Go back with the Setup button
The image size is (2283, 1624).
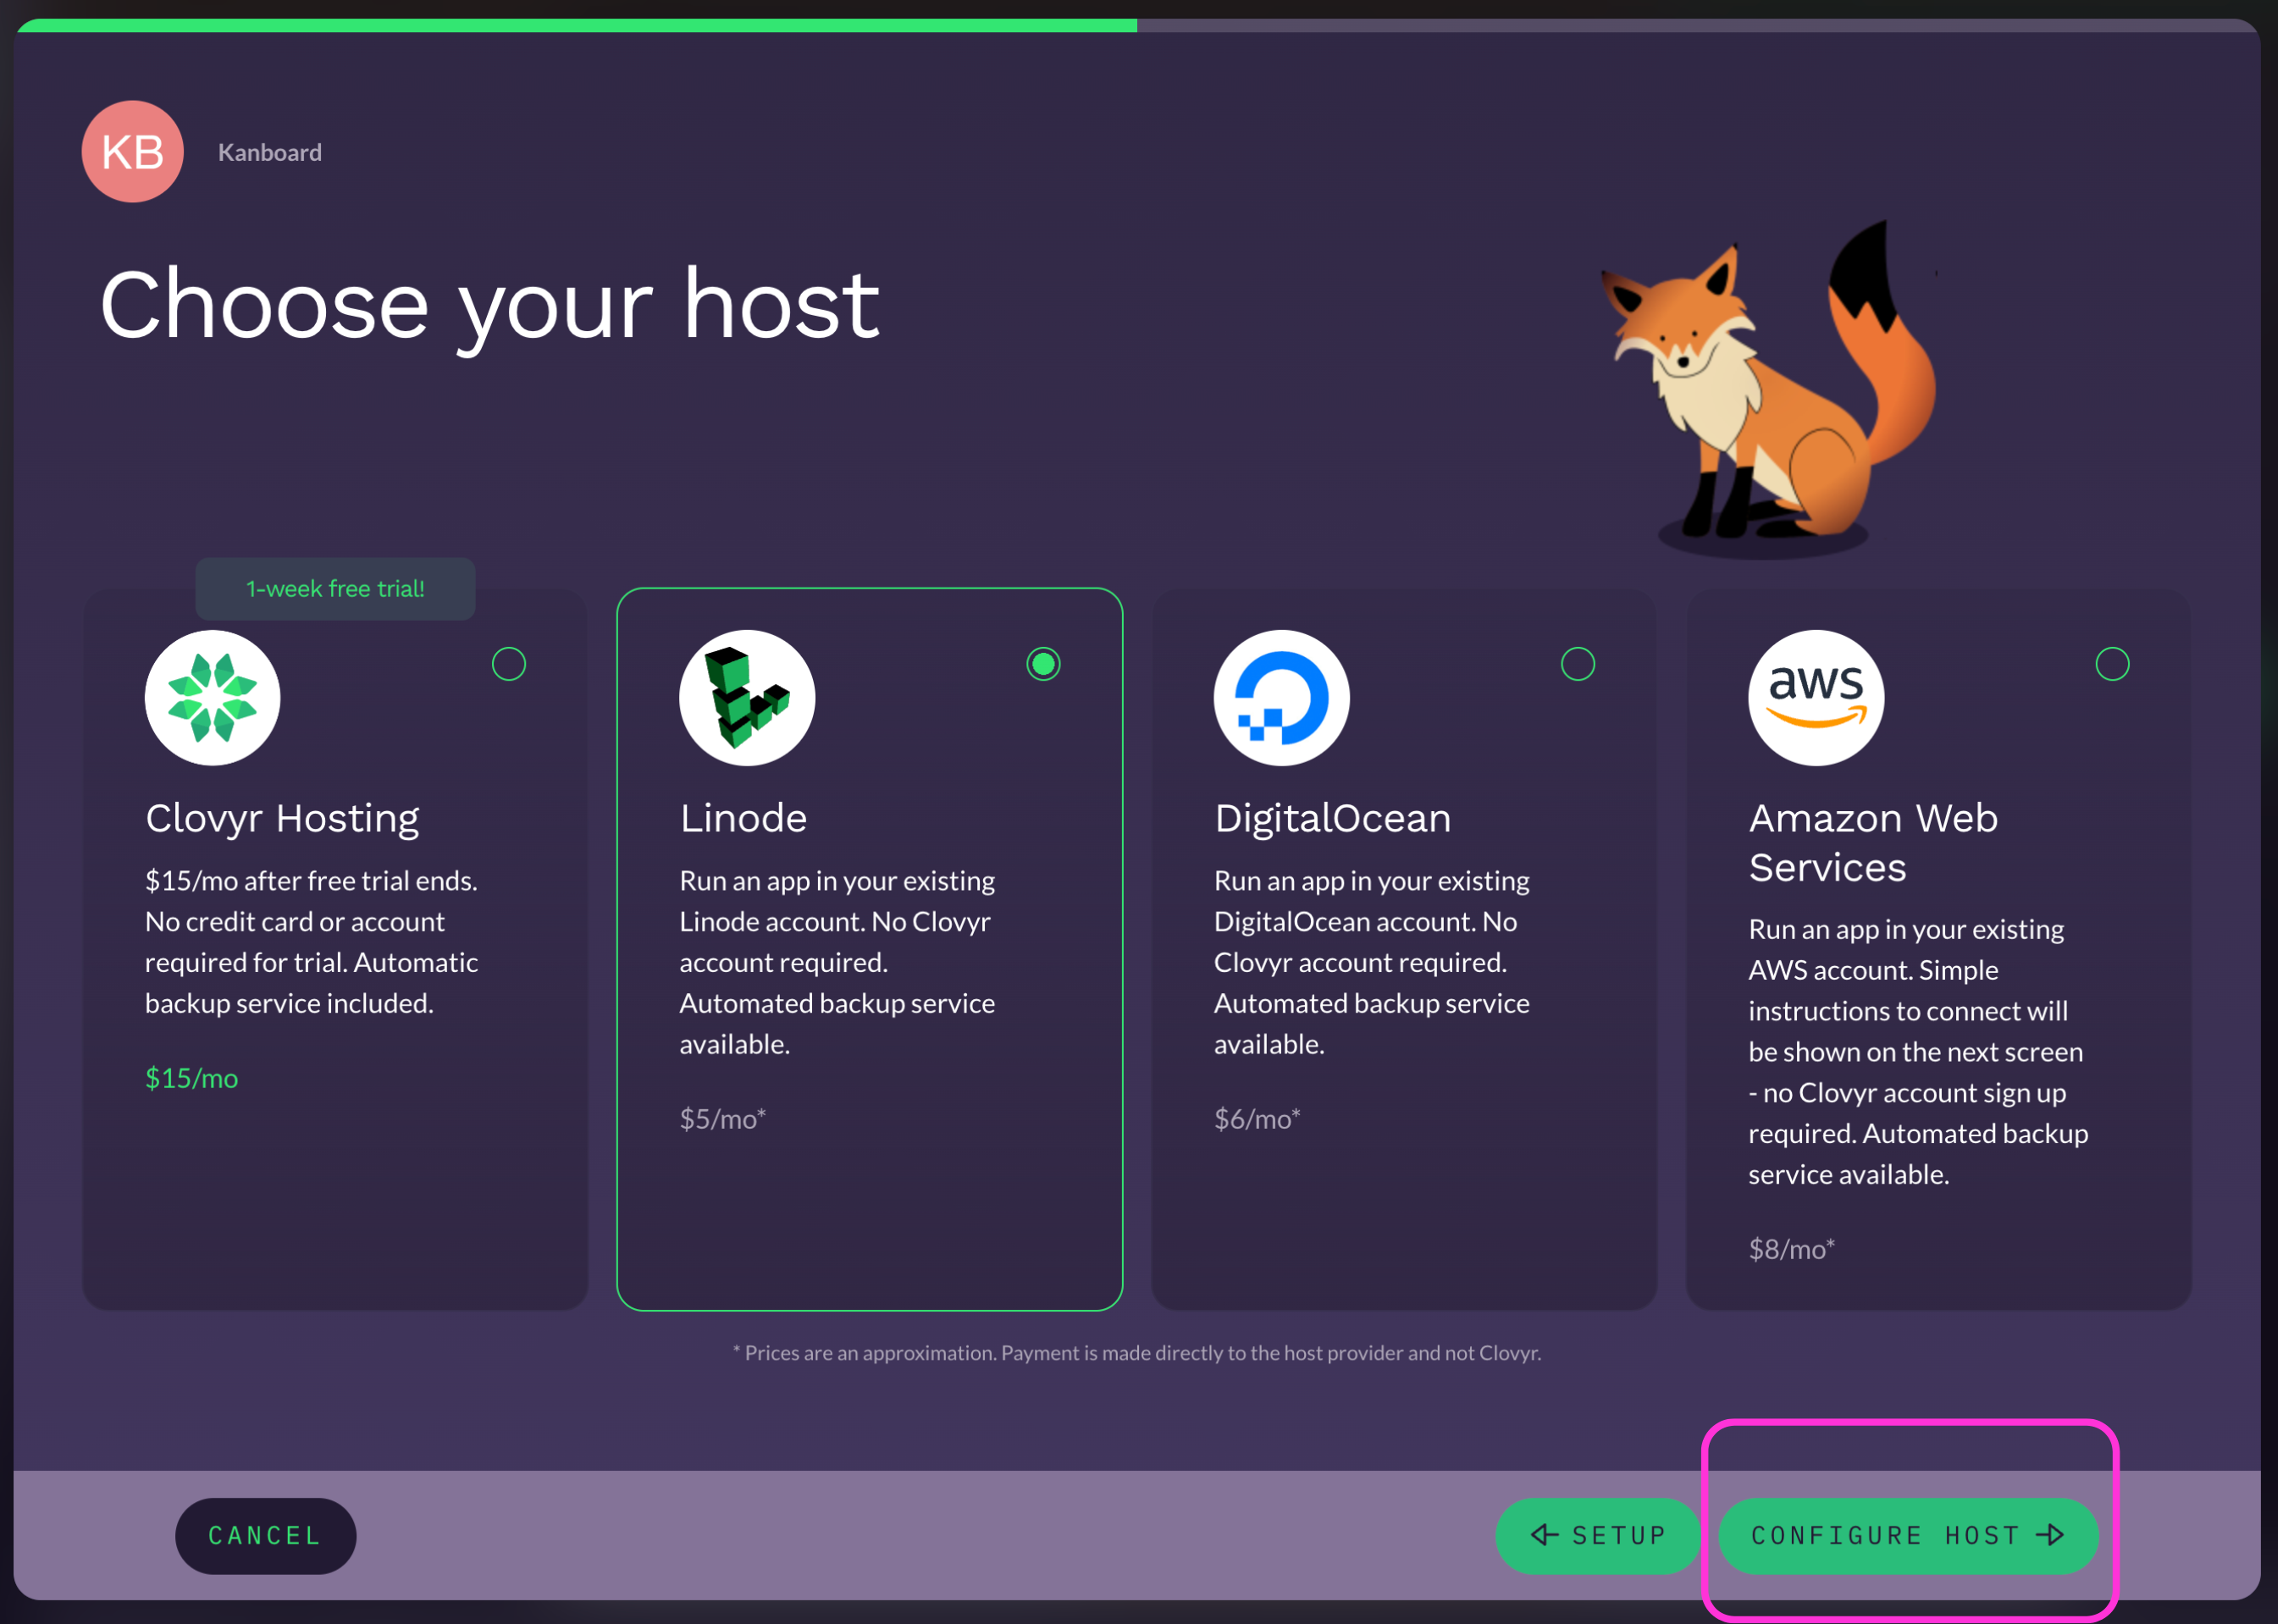point(1599,1537)
